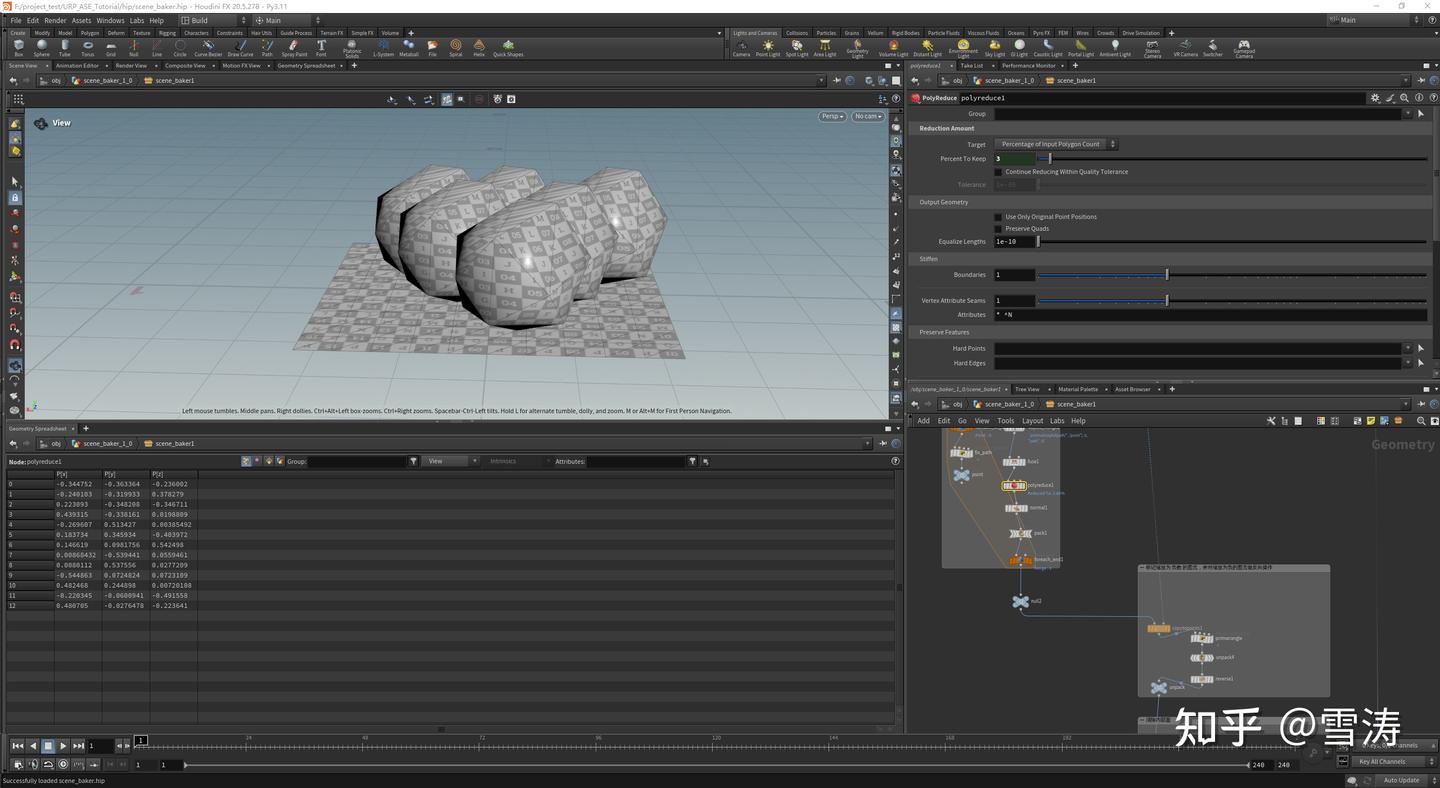Image resolution: width=1440 pixels, height=788 pixels.
Task: Check the Preserve Quads option
Action: click(x=998, y=228)
